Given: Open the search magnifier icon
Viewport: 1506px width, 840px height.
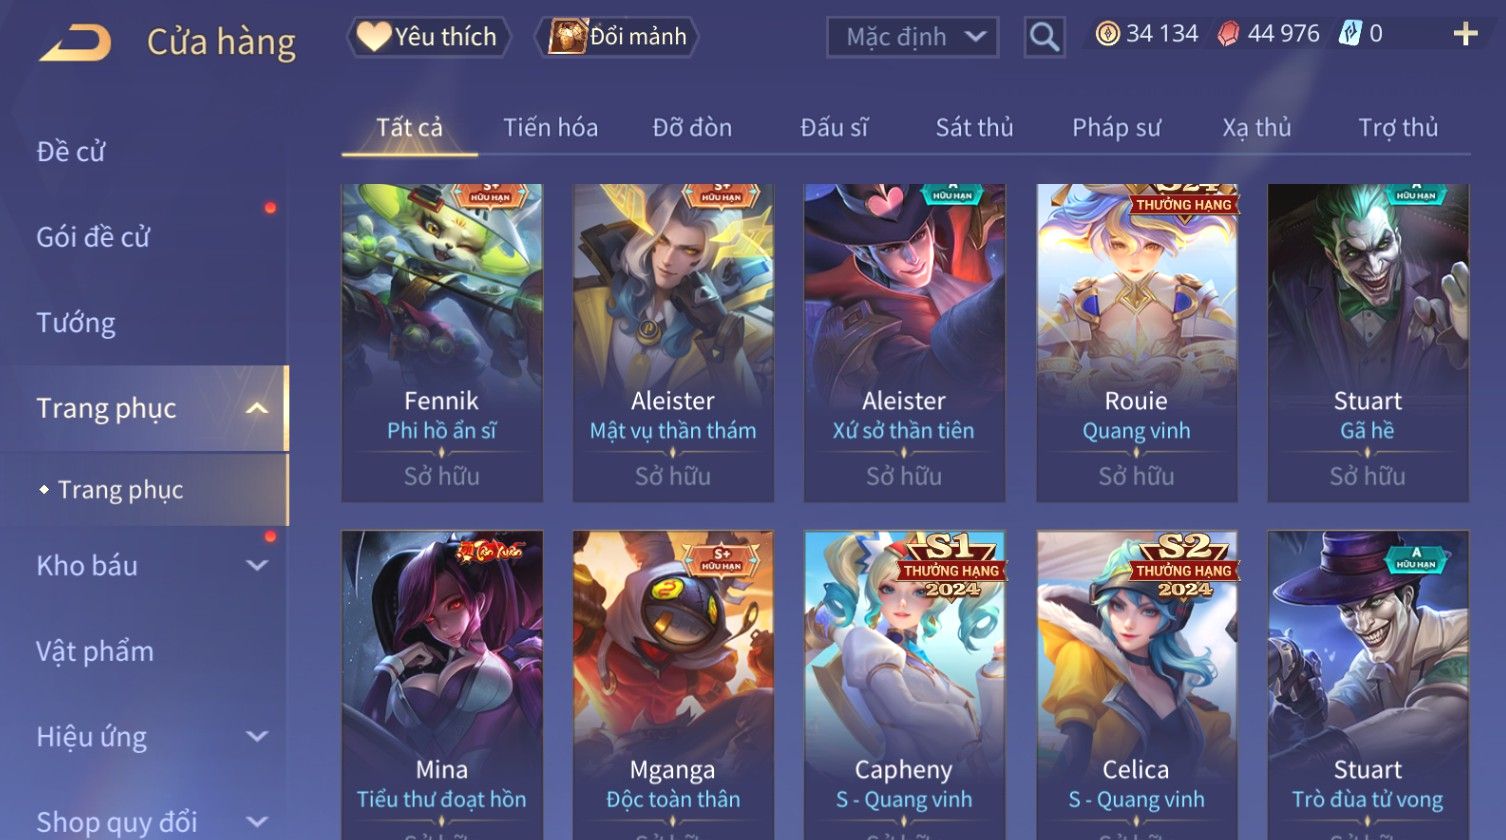Looking at the screenshot, I should (x=1044, y=37).
